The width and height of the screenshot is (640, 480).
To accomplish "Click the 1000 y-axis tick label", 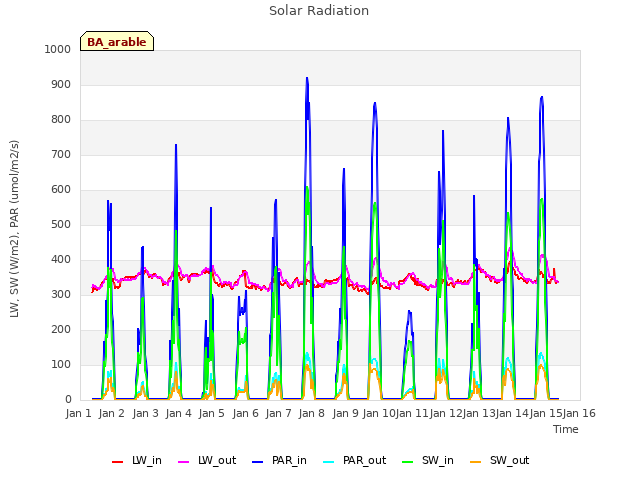I will (x=58, y=49).
